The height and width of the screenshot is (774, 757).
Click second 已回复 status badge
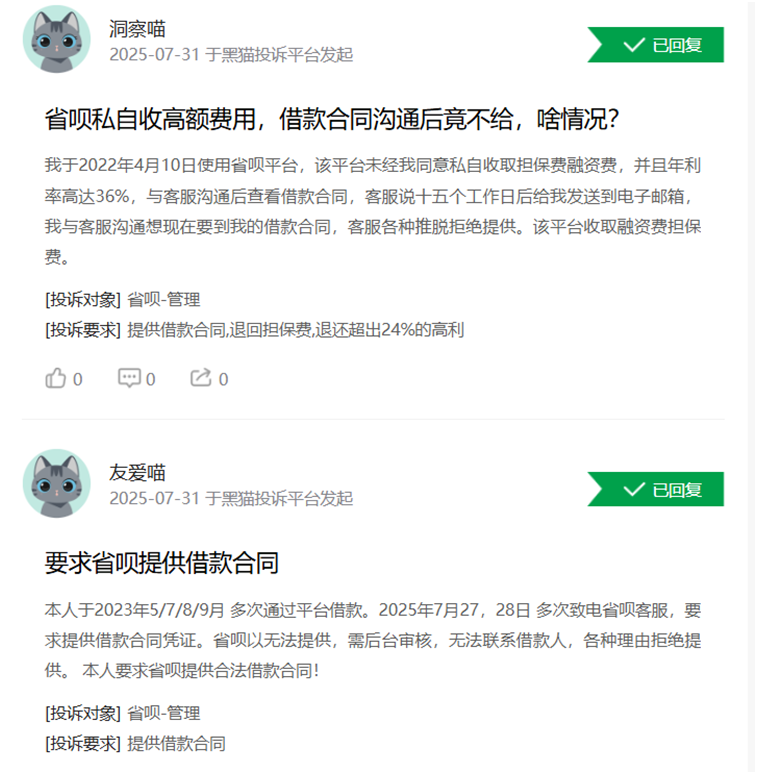[656, 489]
